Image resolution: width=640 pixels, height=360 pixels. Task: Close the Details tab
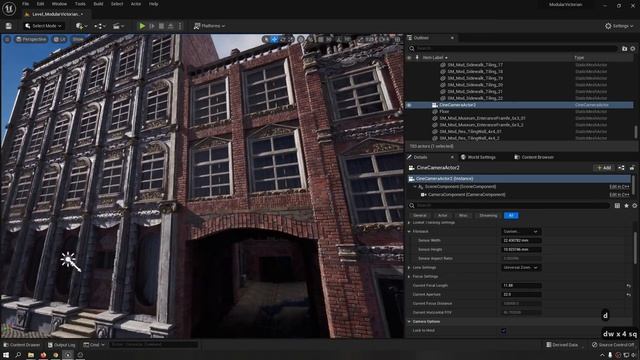click(452, 157)
